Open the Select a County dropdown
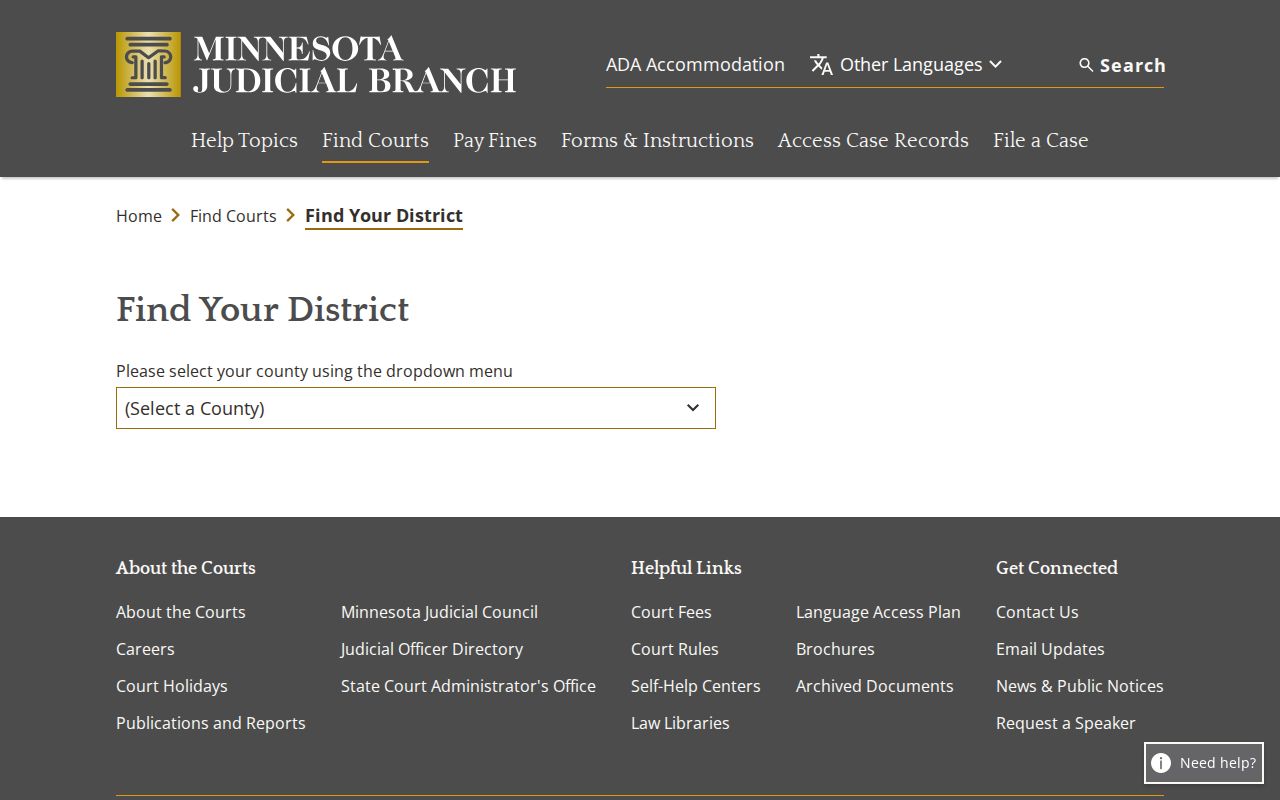 [x=416, y=408]
